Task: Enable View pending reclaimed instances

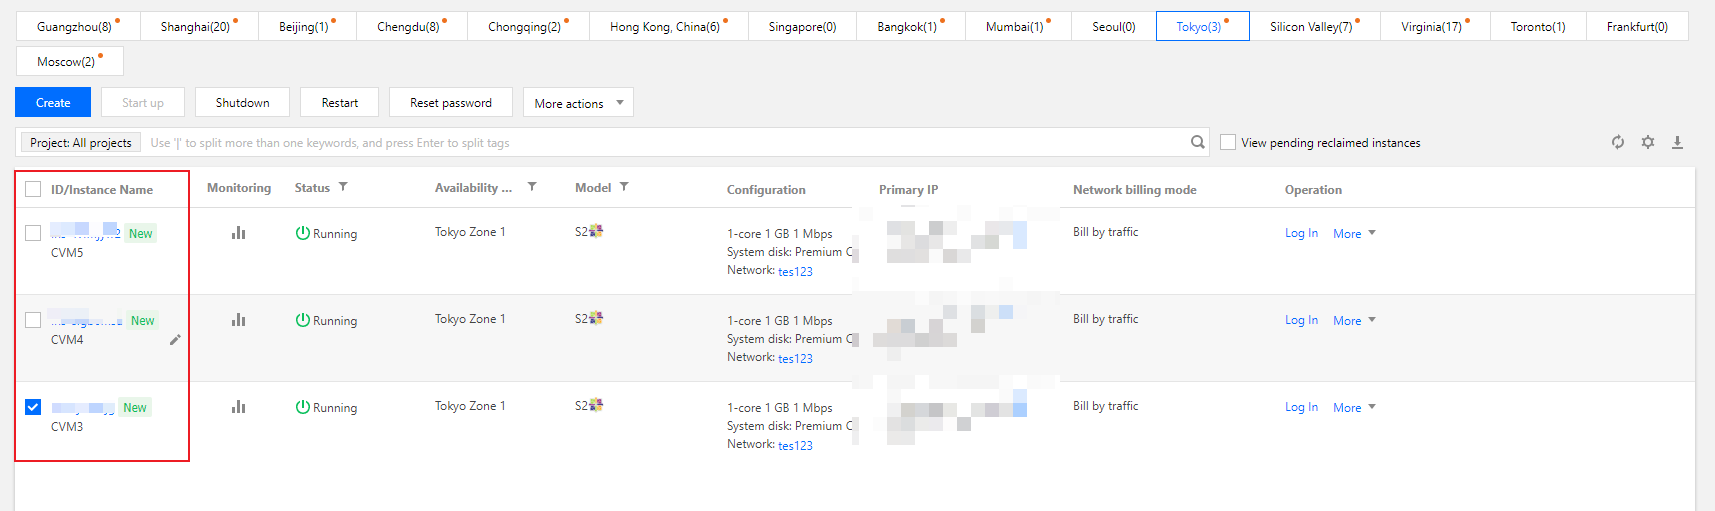Action: click(1228, 142)
